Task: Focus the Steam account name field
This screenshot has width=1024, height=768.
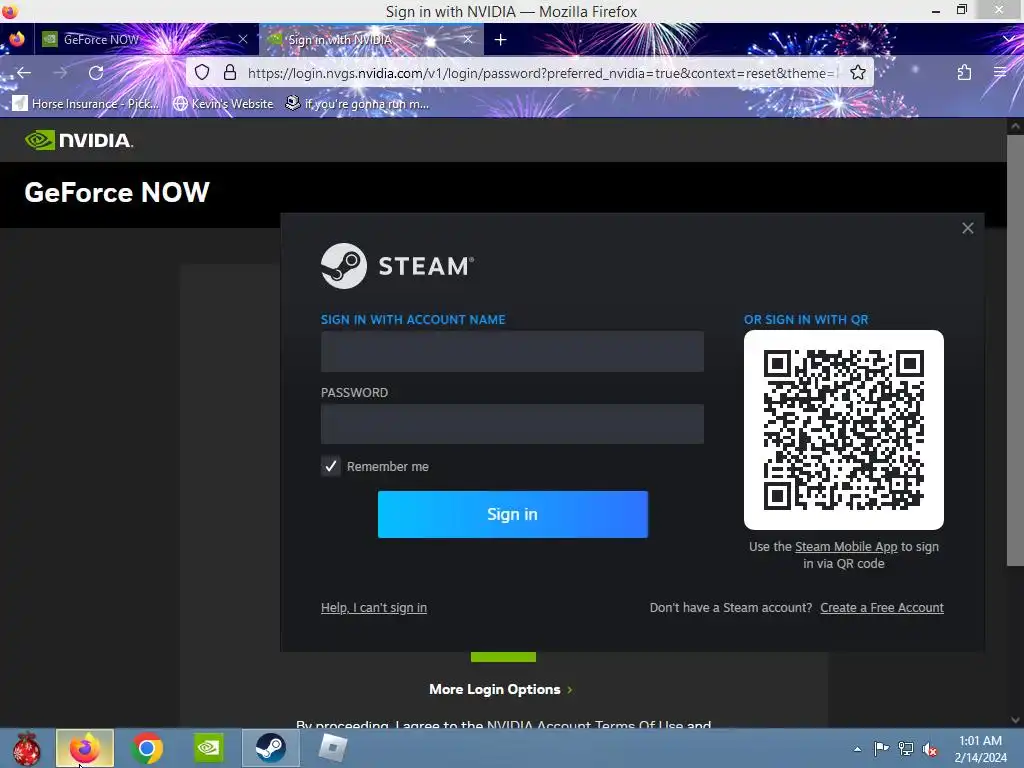Action: pos(512,351)
